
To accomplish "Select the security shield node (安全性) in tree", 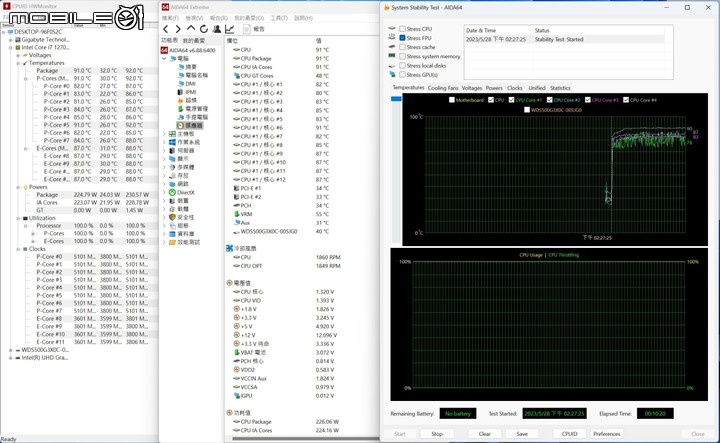I will (x=181, y=217).
